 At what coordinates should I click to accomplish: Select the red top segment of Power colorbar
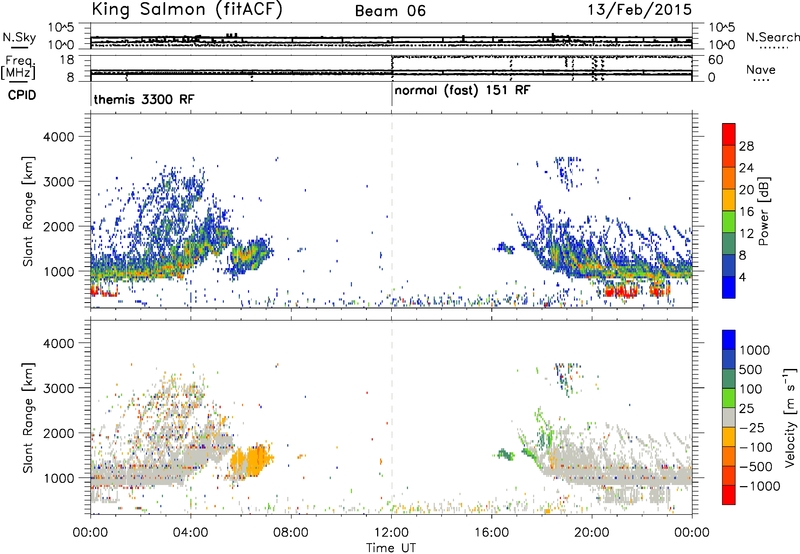pyautogui.click(x=729, y=134)
